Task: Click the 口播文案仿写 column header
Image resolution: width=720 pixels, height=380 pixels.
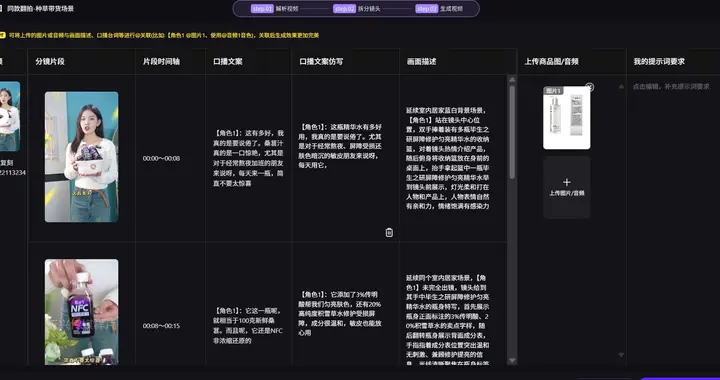Action: (321, 61)
